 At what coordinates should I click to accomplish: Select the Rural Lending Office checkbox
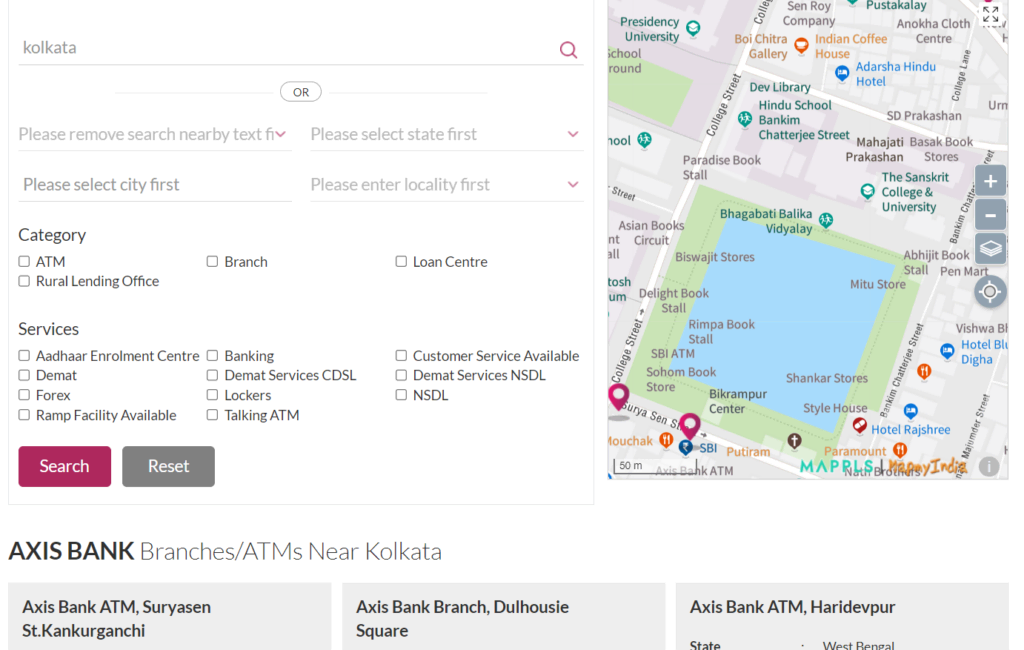pos(24,281)
